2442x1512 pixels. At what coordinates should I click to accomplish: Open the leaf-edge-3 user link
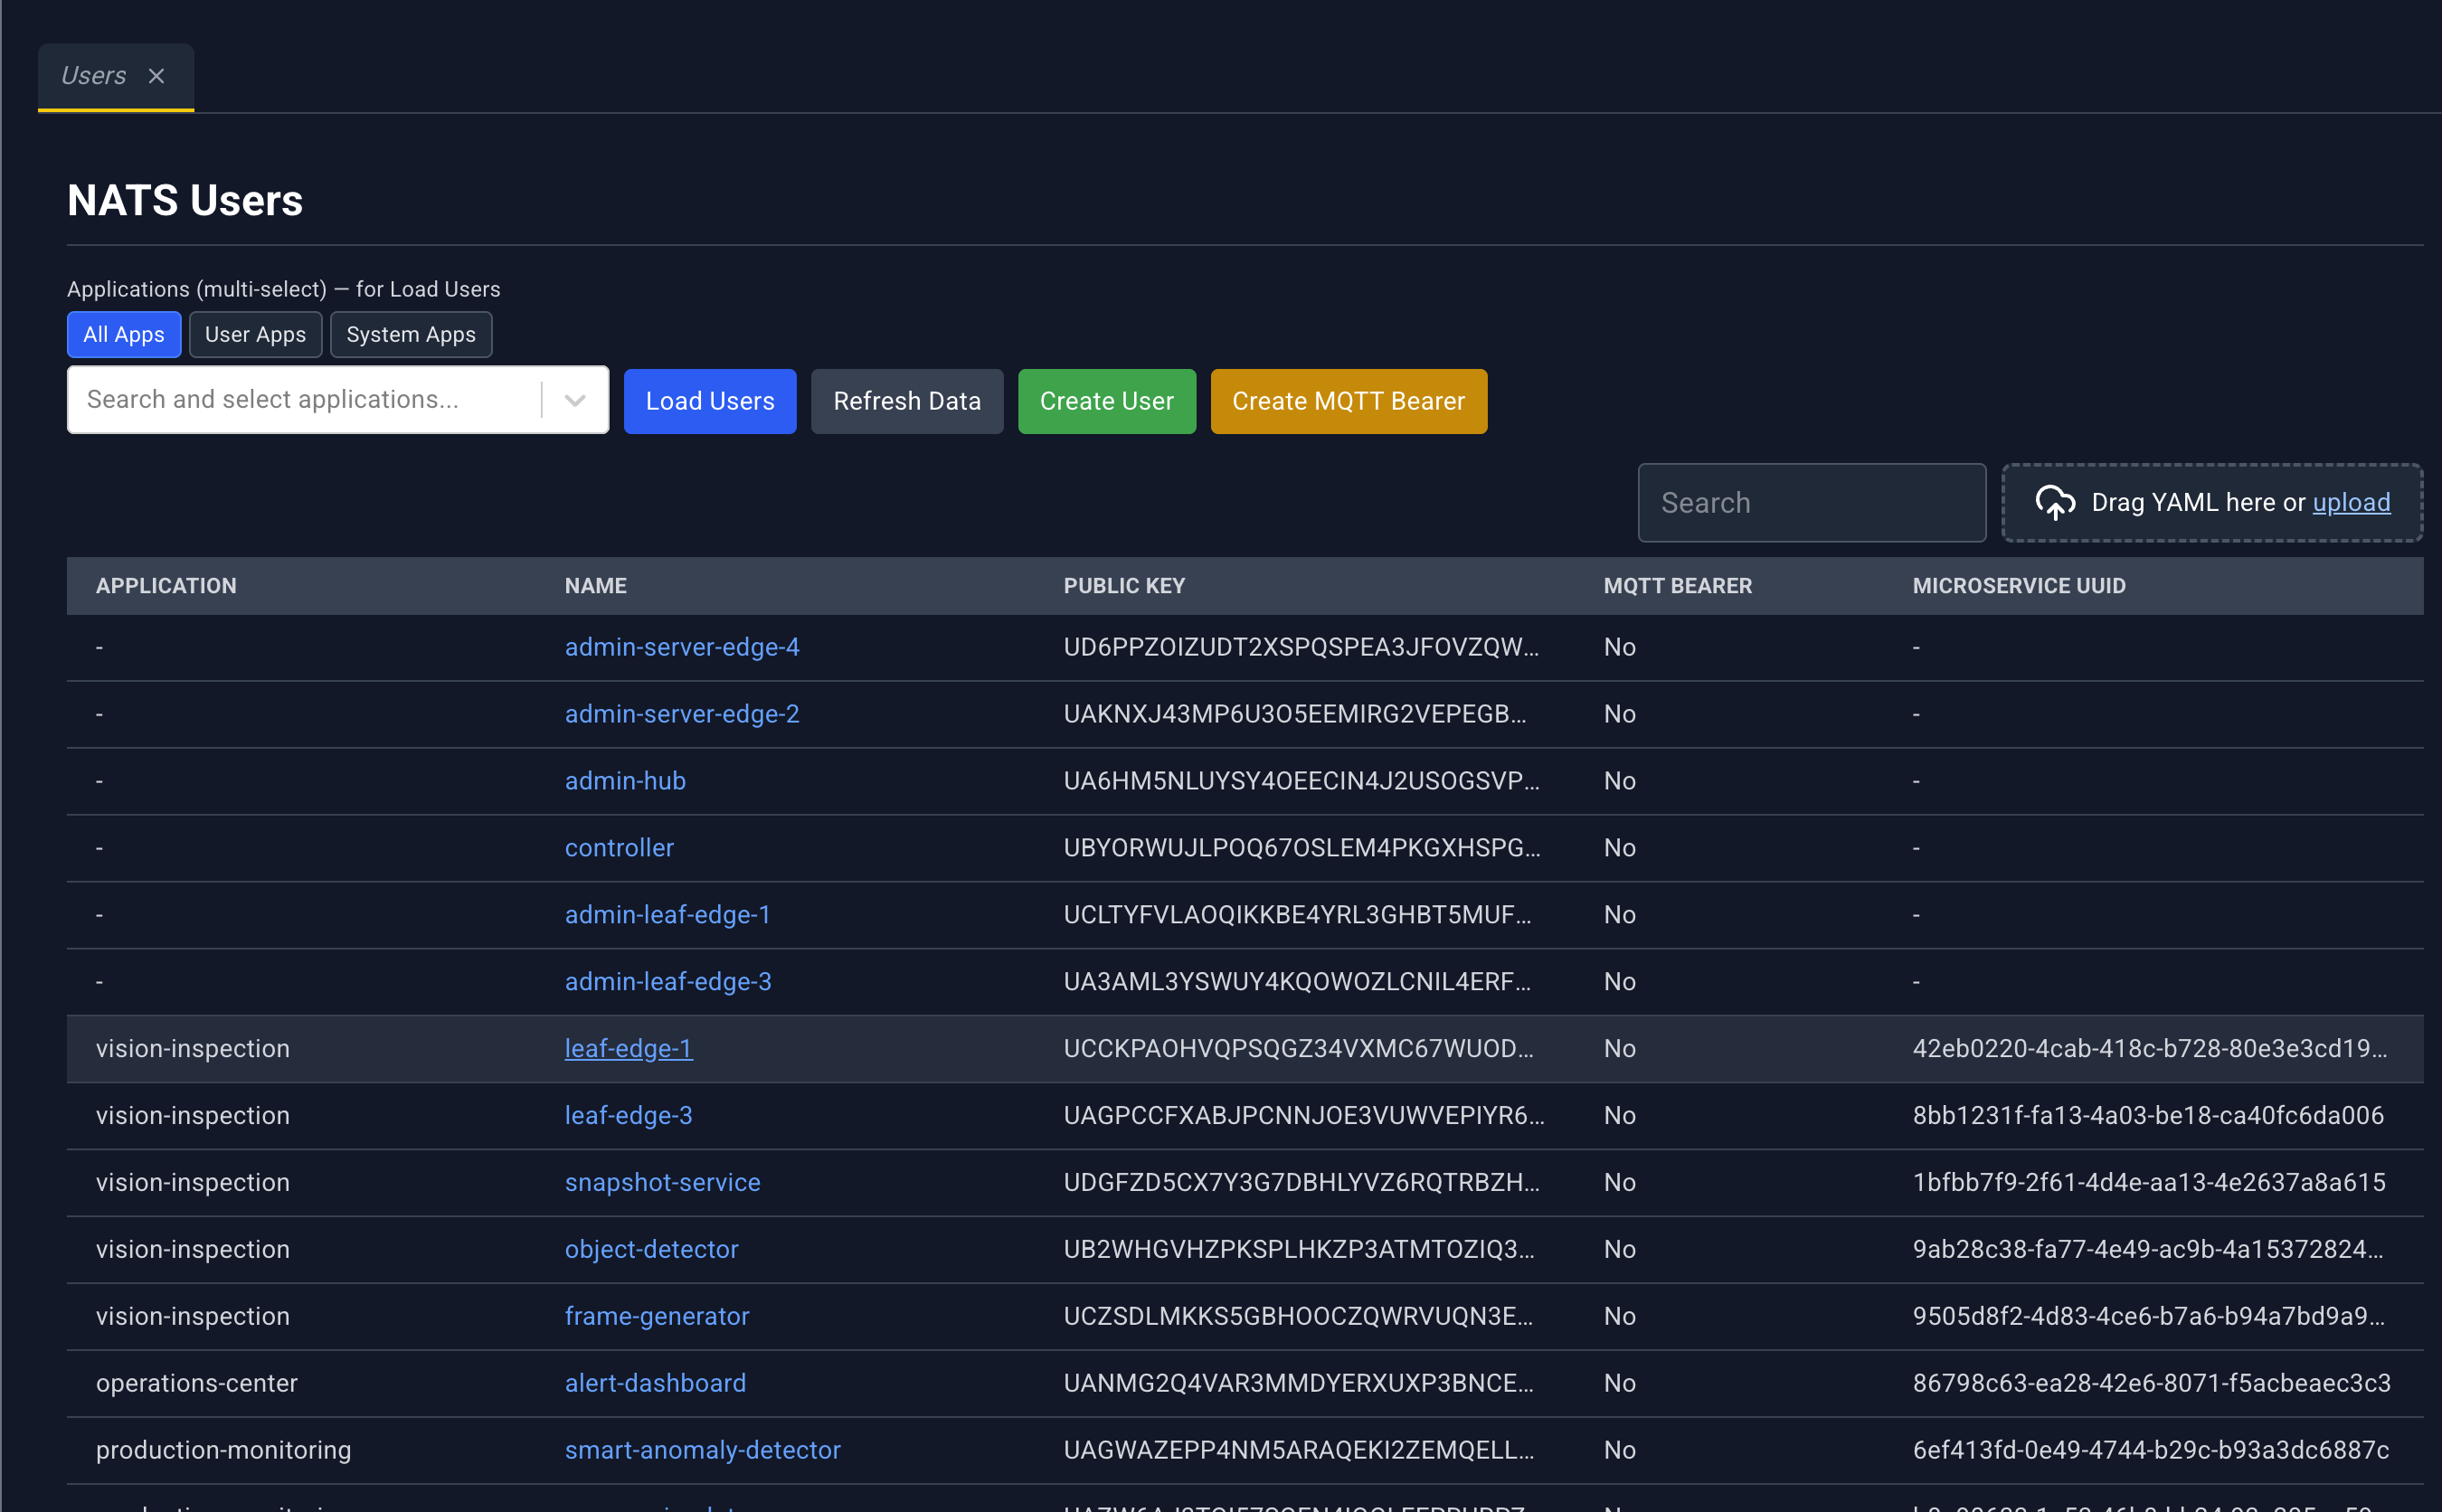[x=629, y=1116]
